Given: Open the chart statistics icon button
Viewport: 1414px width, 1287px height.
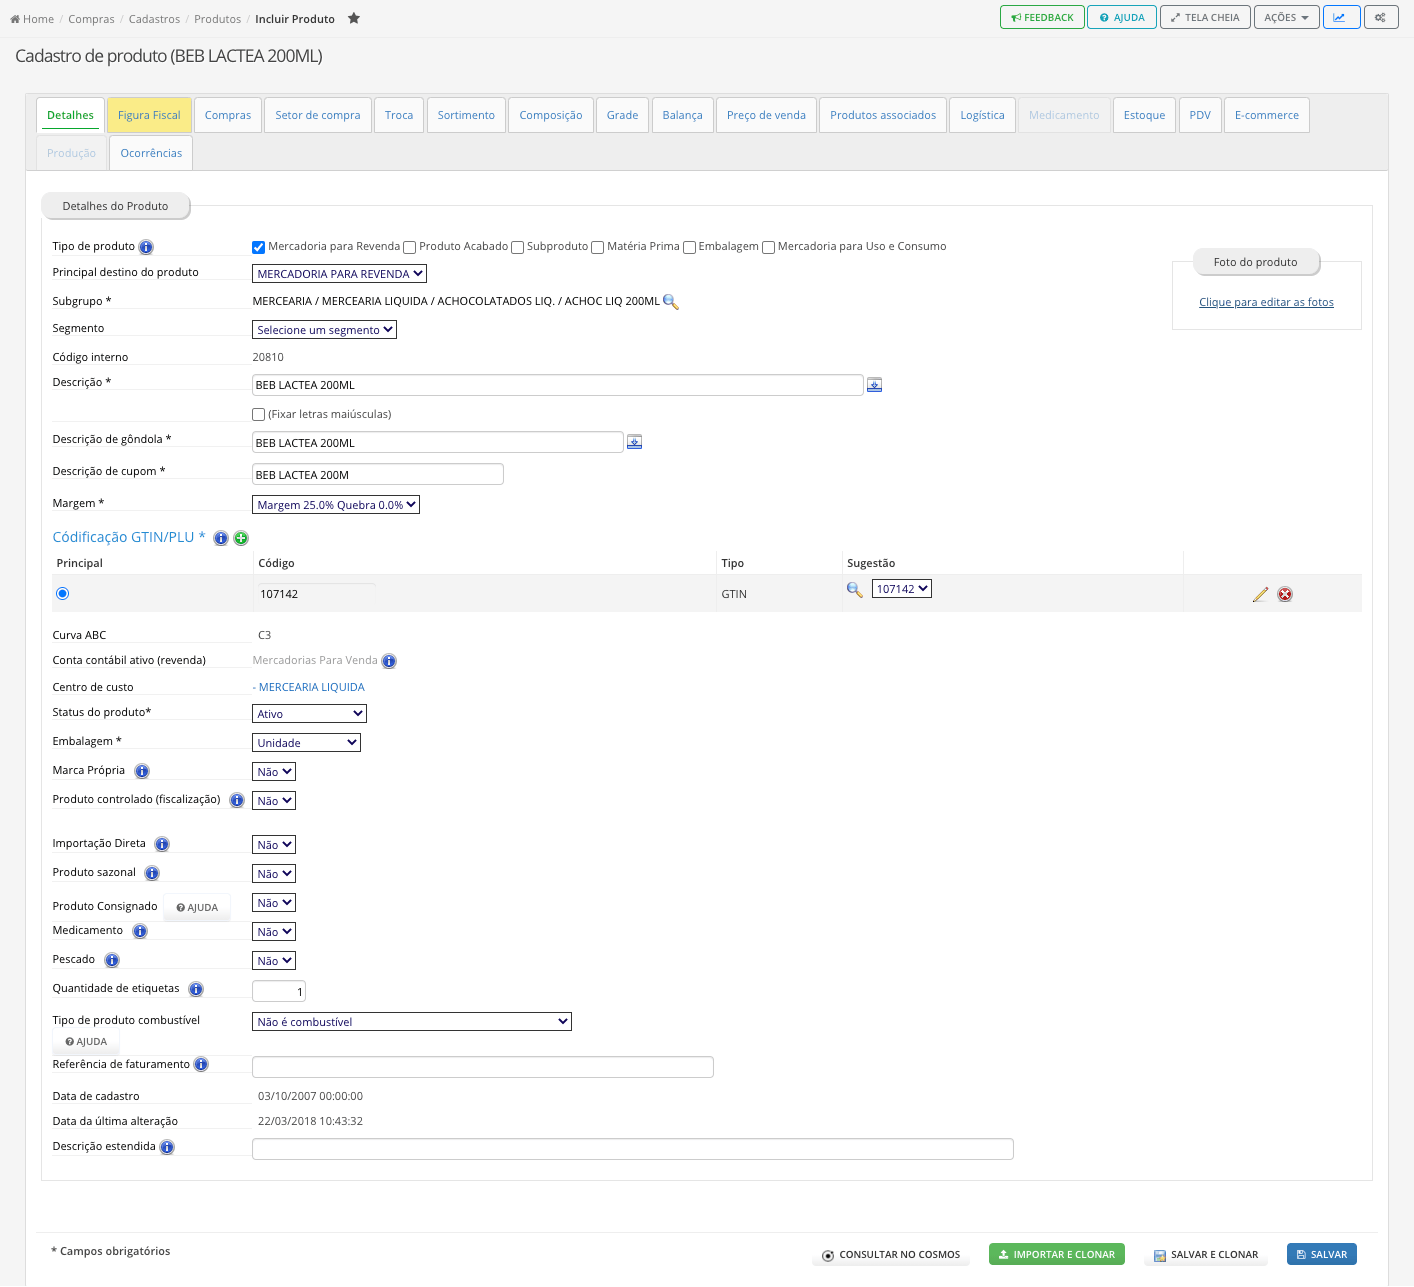Looking at the screenshot, I should coord(1341,17).
